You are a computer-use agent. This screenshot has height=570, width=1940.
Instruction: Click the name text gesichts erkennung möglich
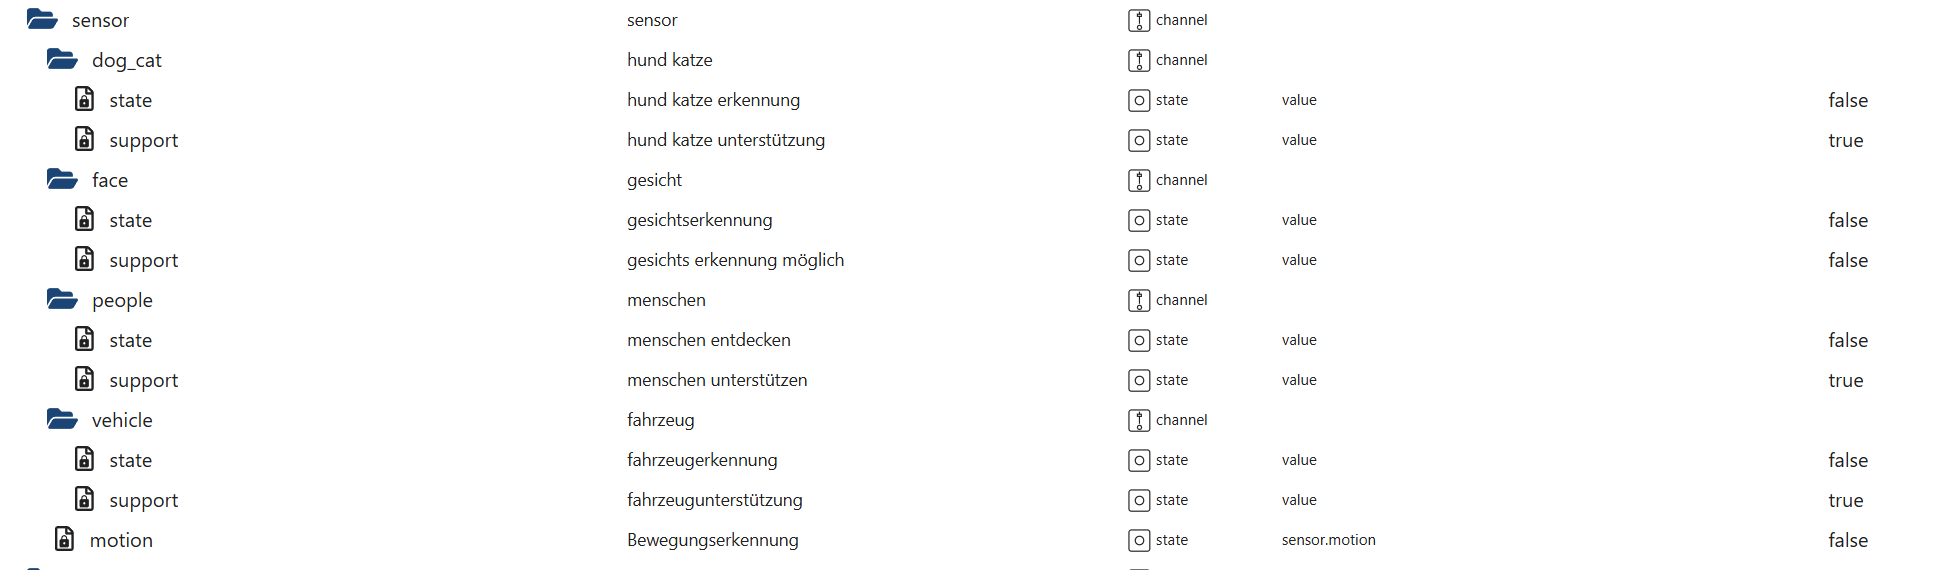coord(736,260)
